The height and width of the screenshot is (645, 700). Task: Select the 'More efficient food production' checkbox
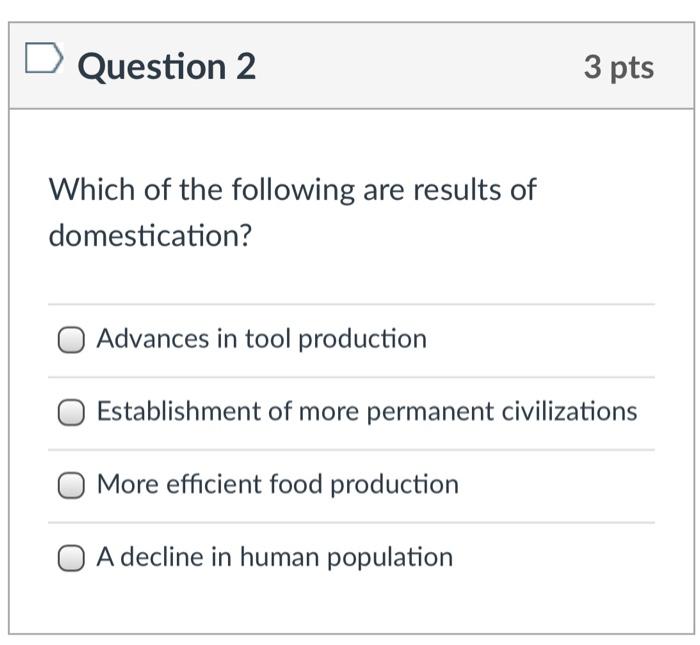(x=70, y=485)
